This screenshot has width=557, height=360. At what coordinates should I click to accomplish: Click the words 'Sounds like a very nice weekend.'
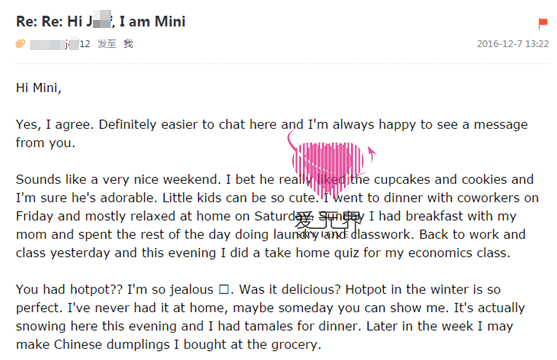pos(118,179)
